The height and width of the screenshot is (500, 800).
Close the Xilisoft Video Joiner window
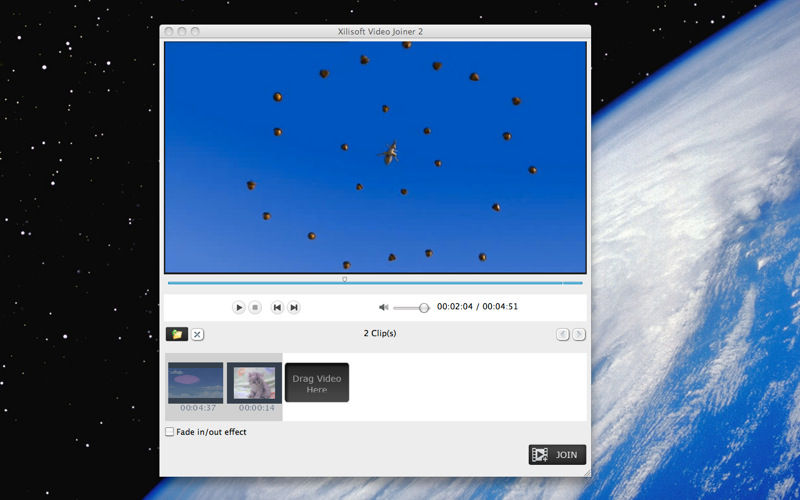click(169, 32)
